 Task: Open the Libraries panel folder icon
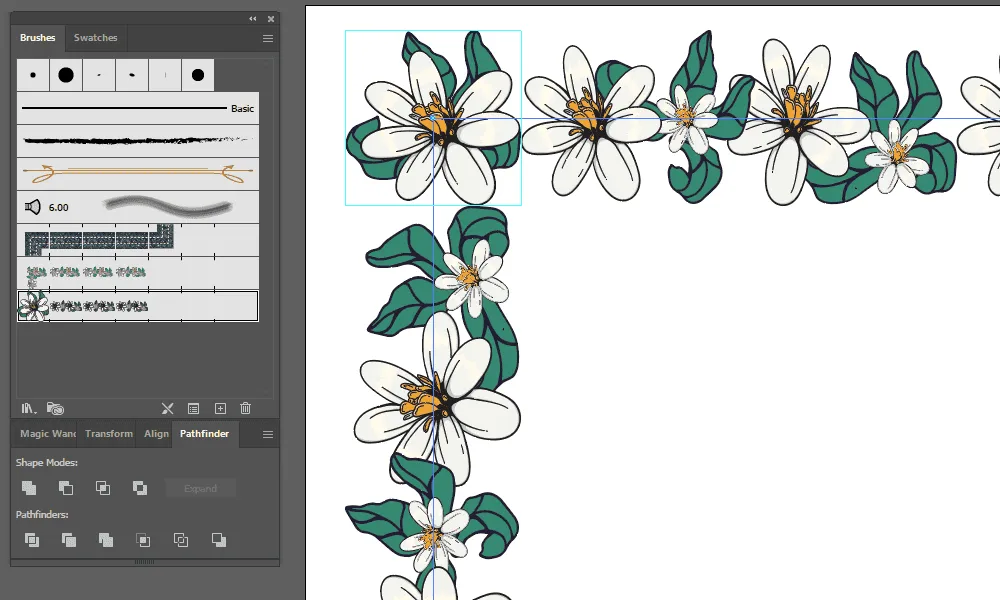tap(55, 408)
